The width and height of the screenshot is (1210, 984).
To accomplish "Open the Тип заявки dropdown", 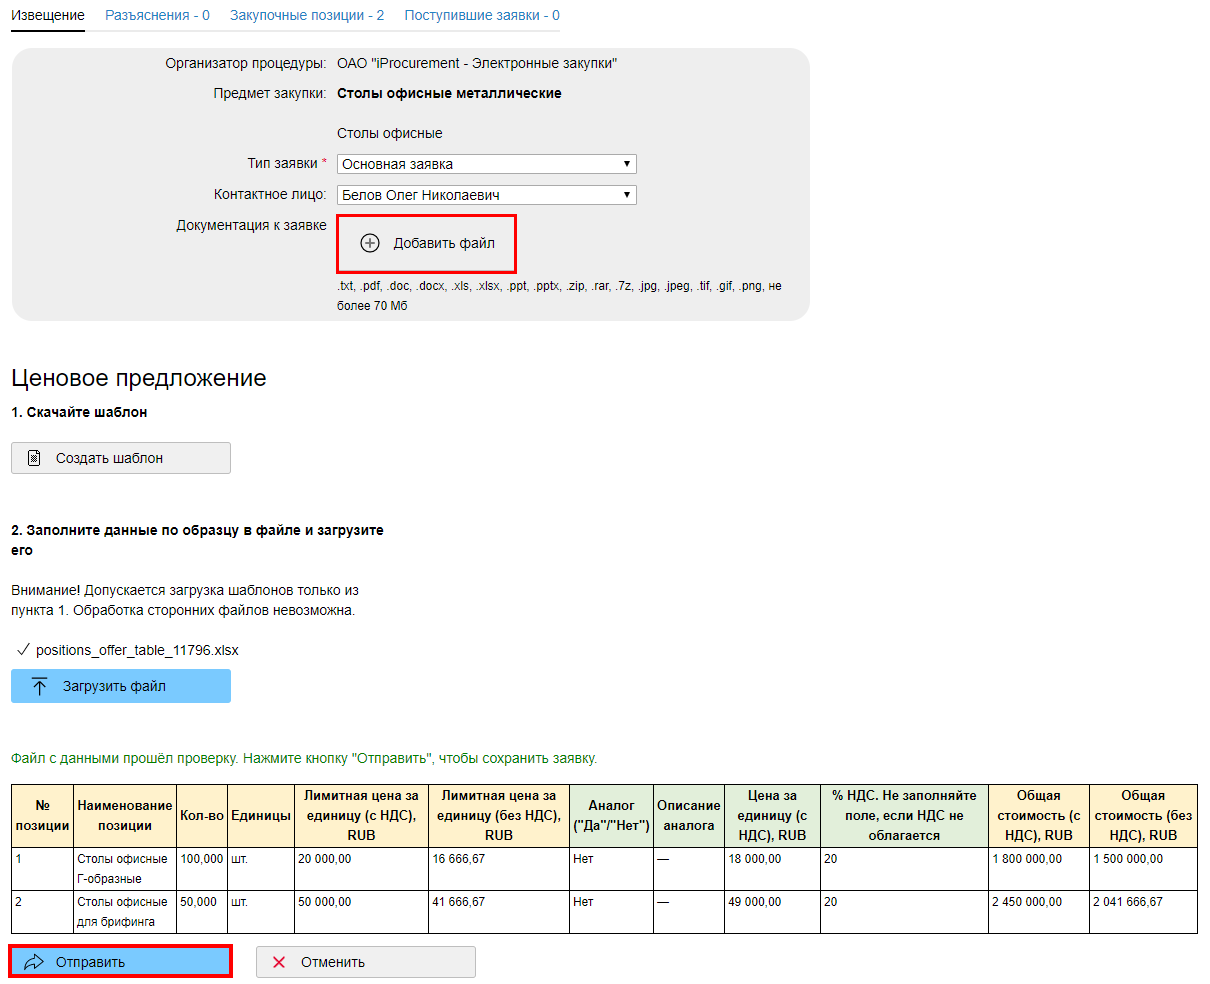I will [x=486, y=164].
